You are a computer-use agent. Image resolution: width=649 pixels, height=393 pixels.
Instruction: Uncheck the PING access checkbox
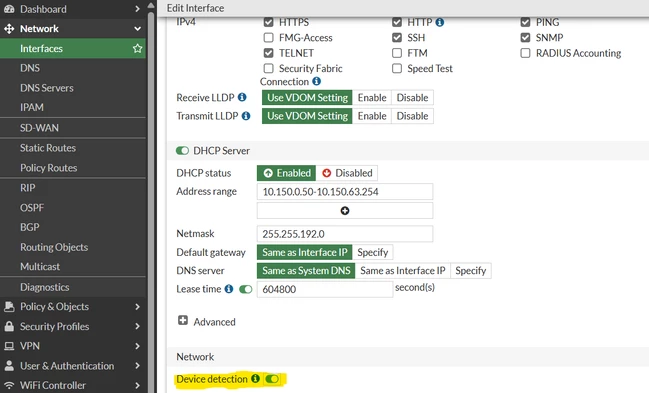click(525, 22)
